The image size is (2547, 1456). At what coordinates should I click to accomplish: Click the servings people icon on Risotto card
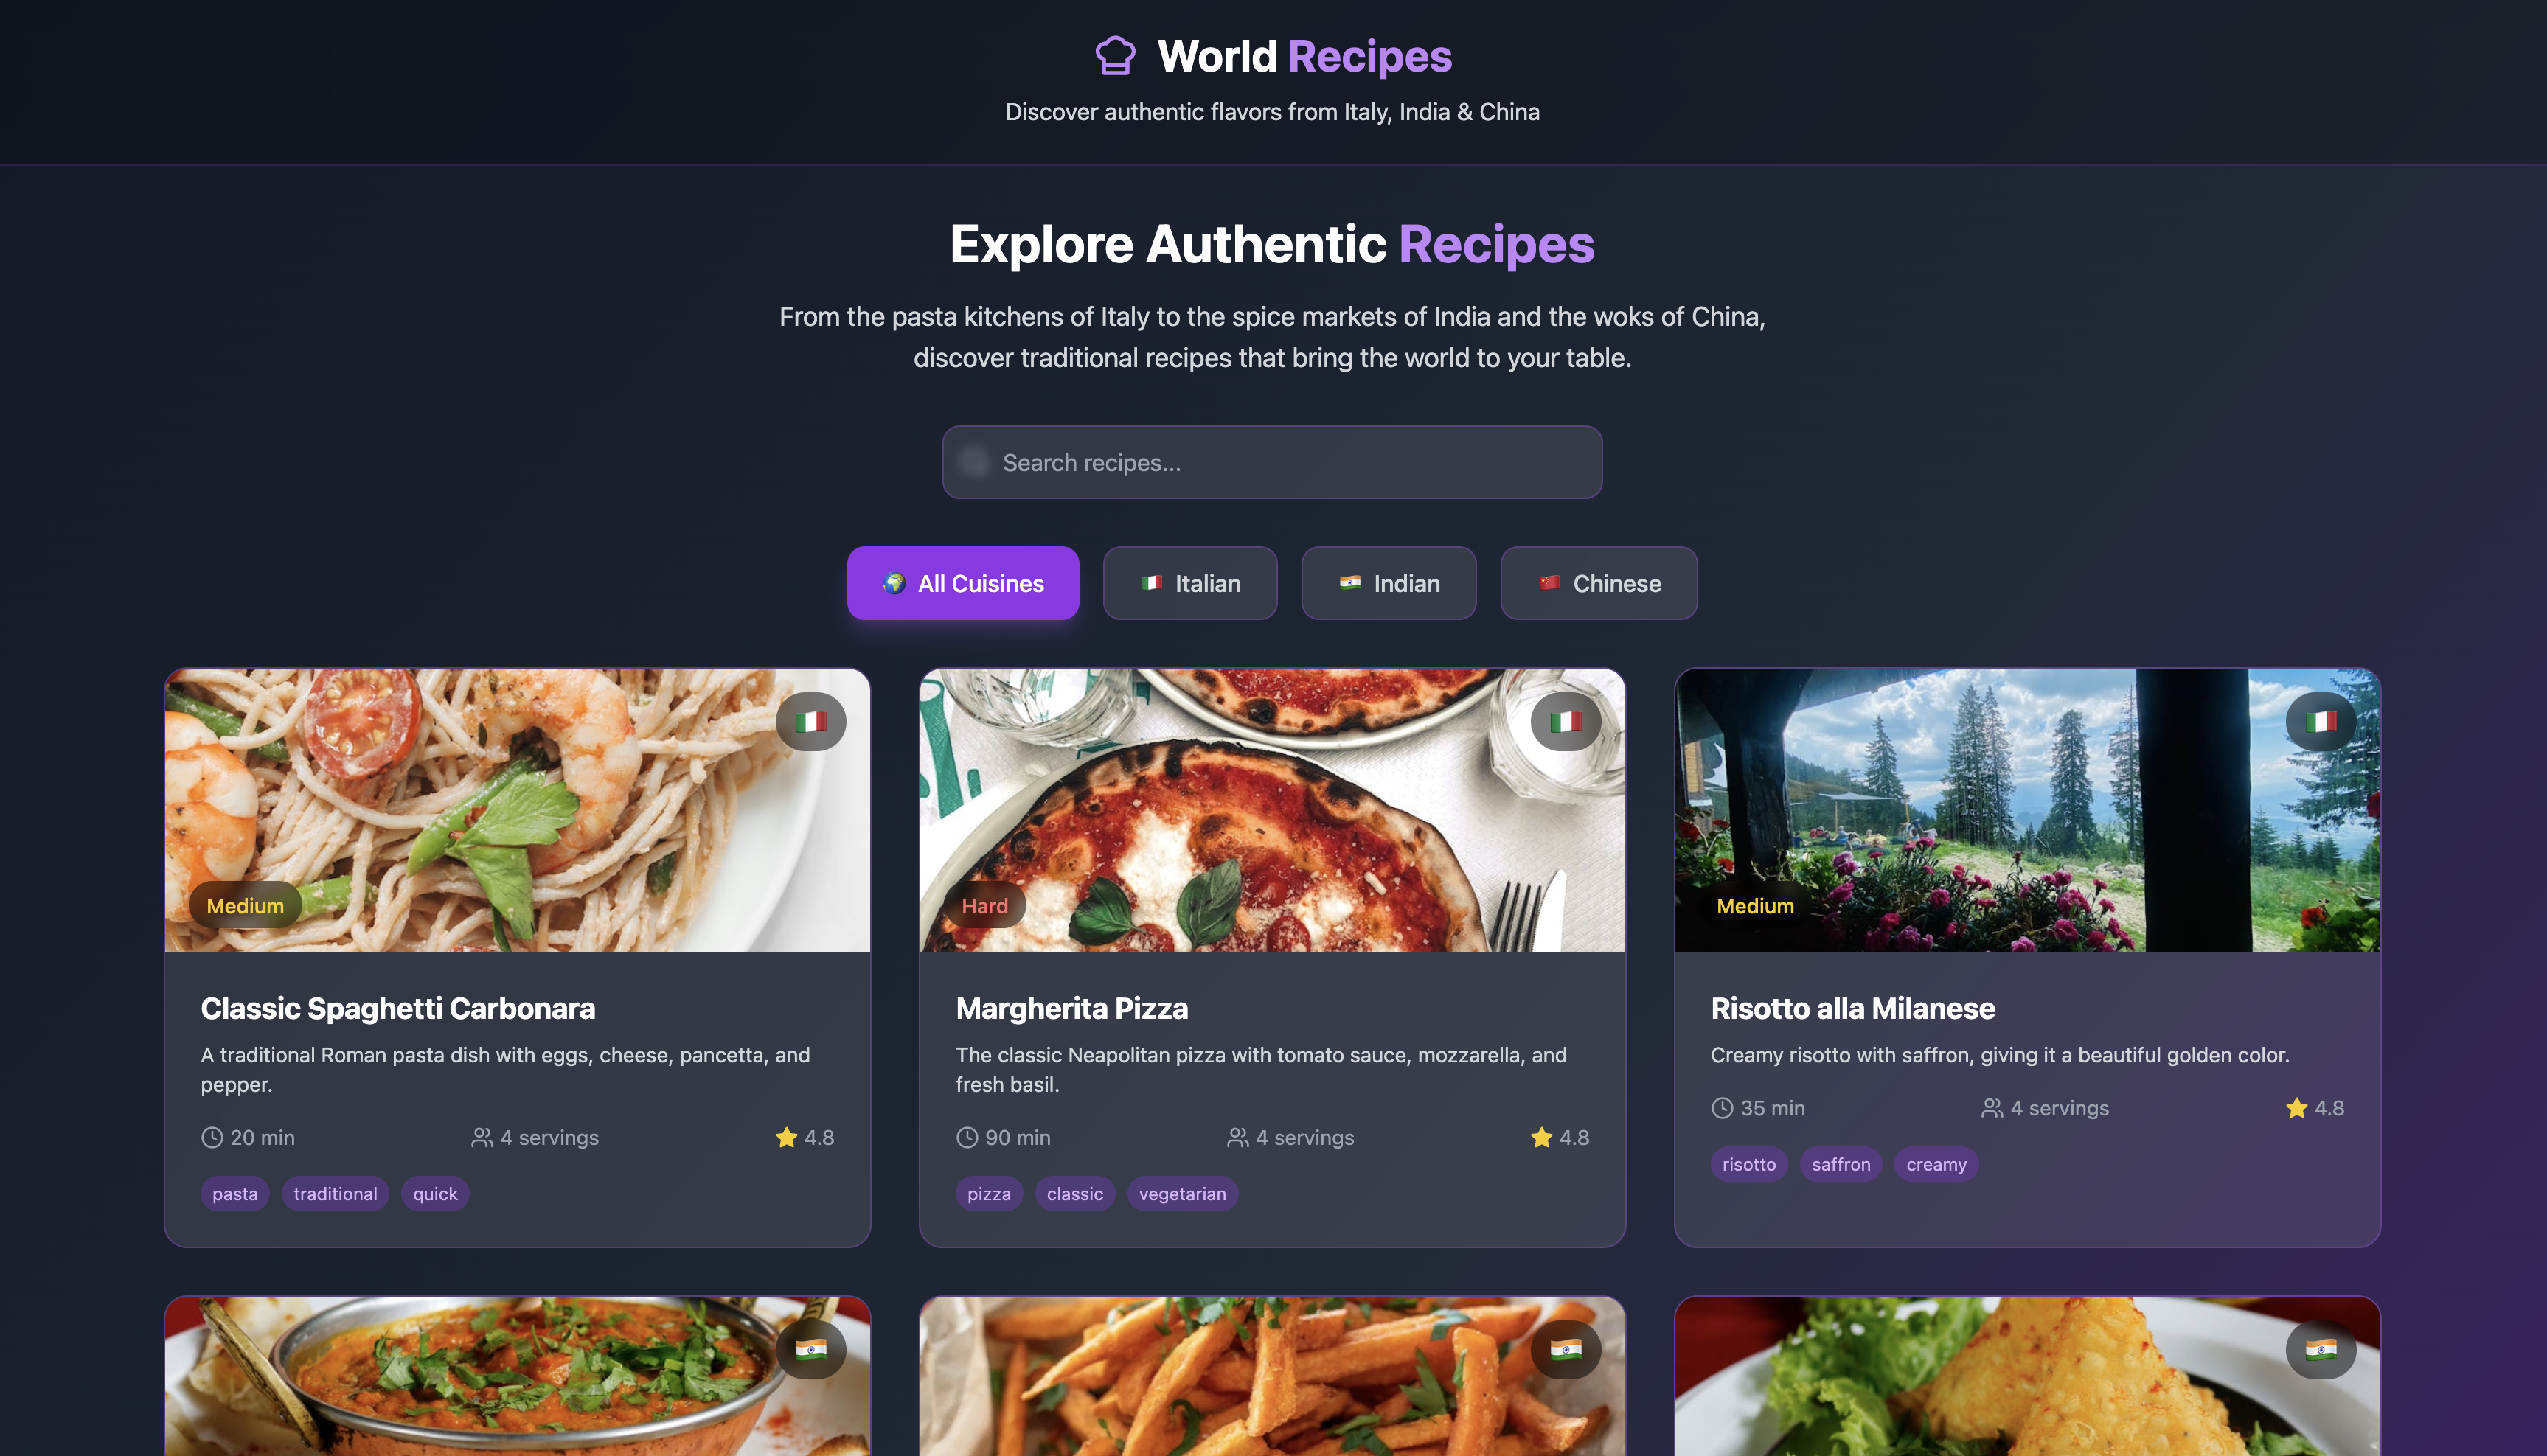click(1992, 1108)
